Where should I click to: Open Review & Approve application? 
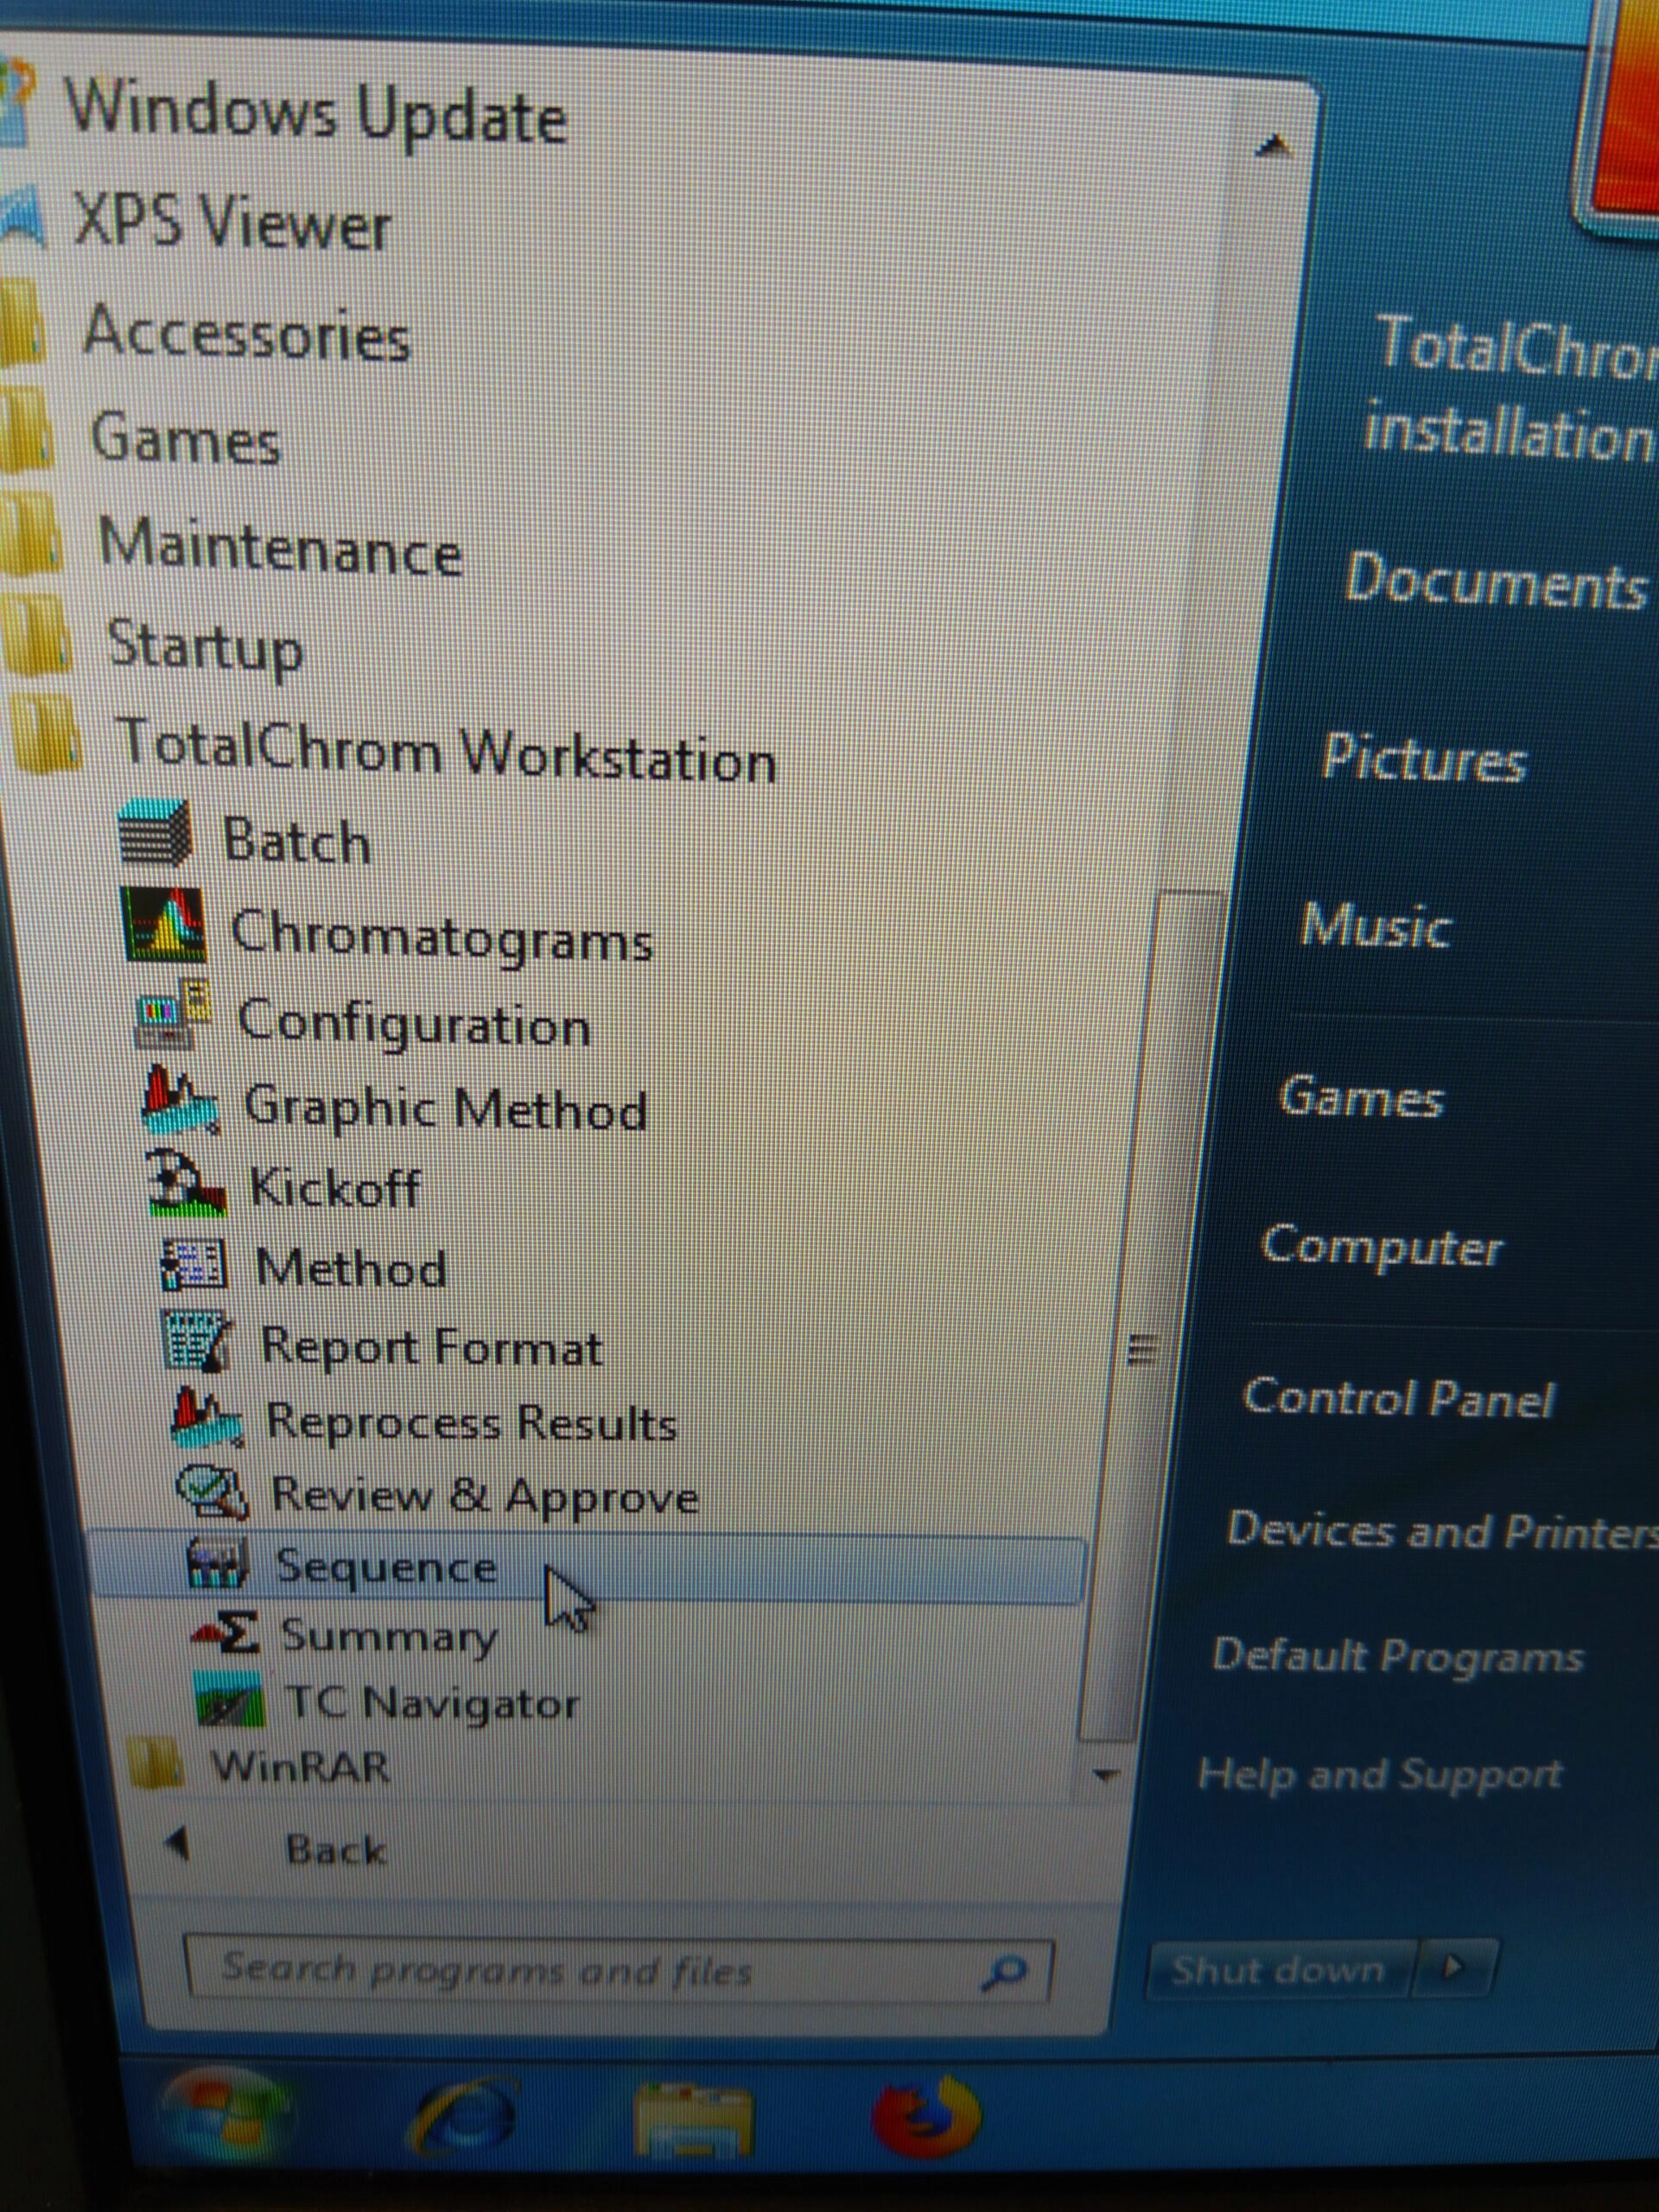coord(484,1496)
